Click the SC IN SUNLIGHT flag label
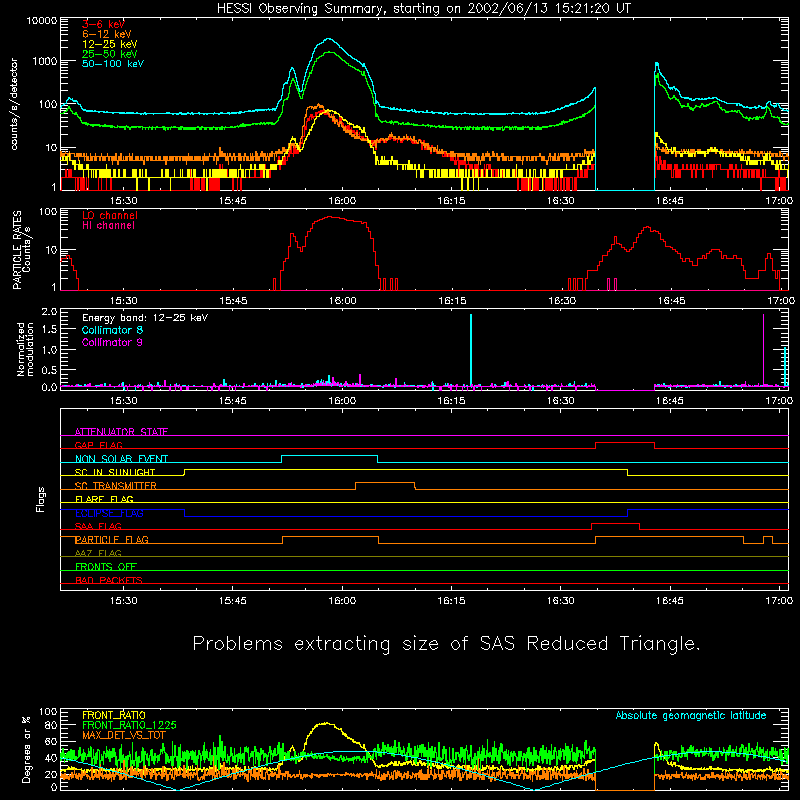 [115, 472]
